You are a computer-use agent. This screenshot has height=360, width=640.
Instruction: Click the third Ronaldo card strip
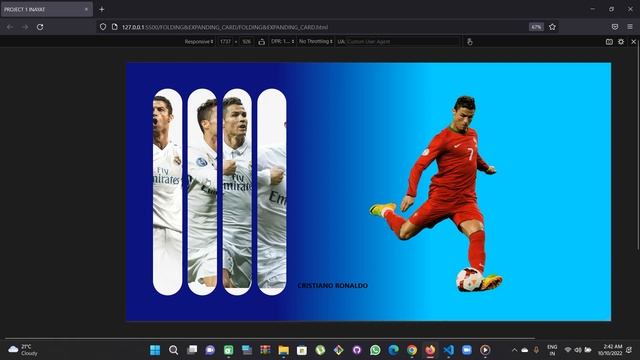(x=237, y=192)
